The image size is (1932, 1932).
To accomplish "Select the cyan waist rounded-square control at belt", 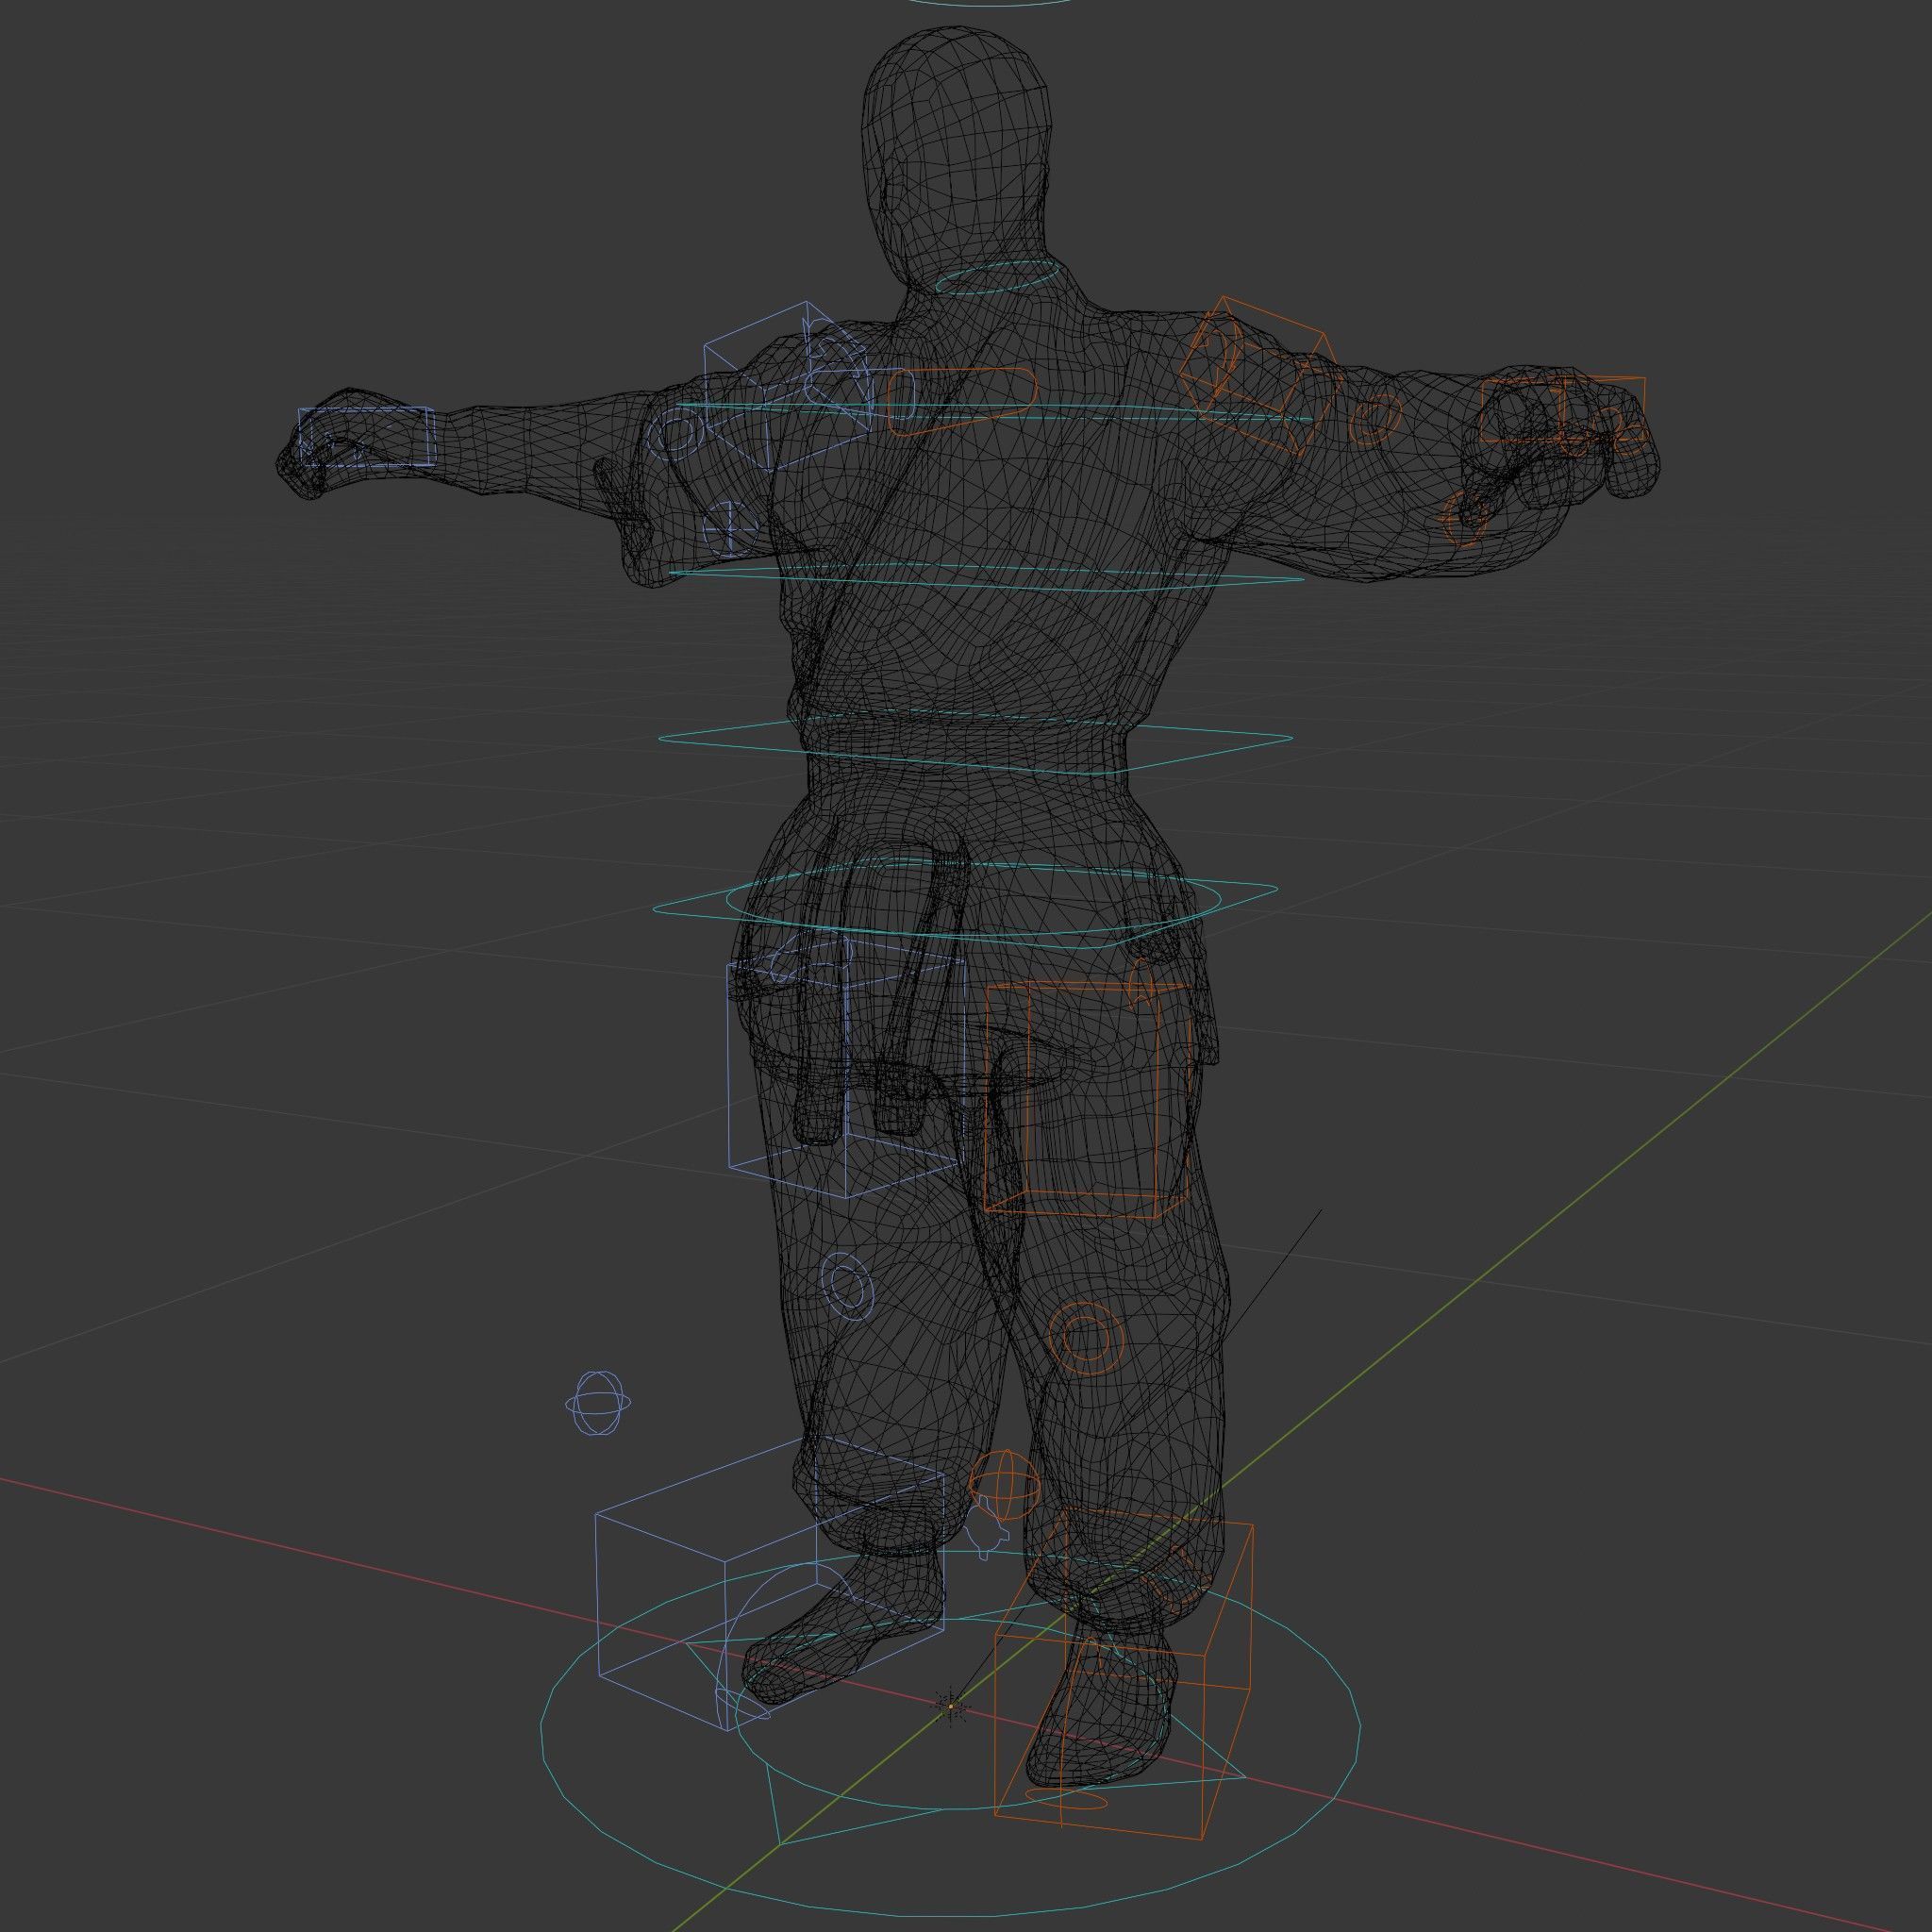I will (x=975, y=743).
